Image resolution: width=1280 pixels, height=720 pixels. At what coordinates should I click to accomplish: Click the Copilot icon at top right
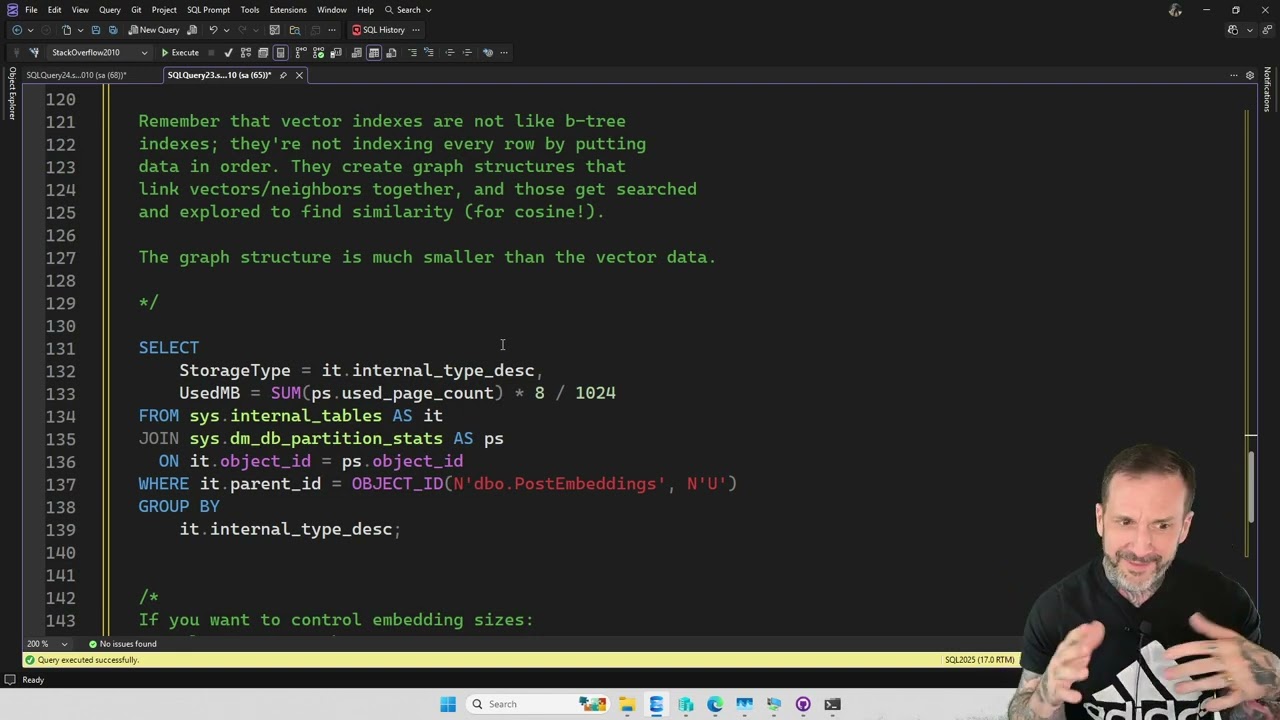click(x=1233, y=30)
